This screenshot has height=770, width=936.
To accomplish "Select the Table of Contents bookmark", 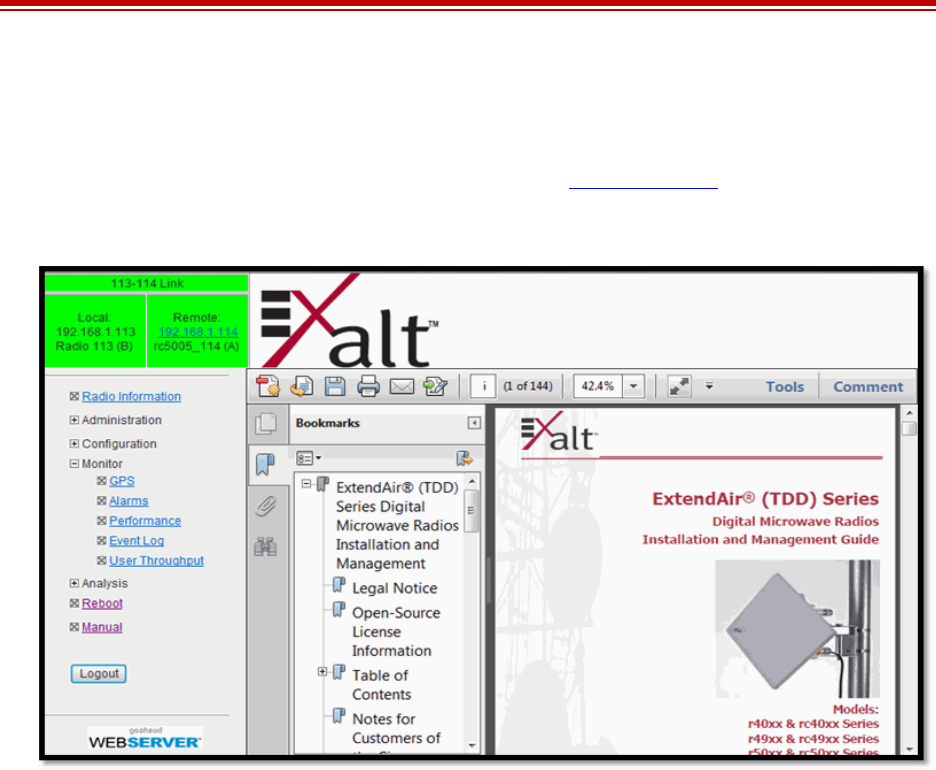I will tap(381, 685).
